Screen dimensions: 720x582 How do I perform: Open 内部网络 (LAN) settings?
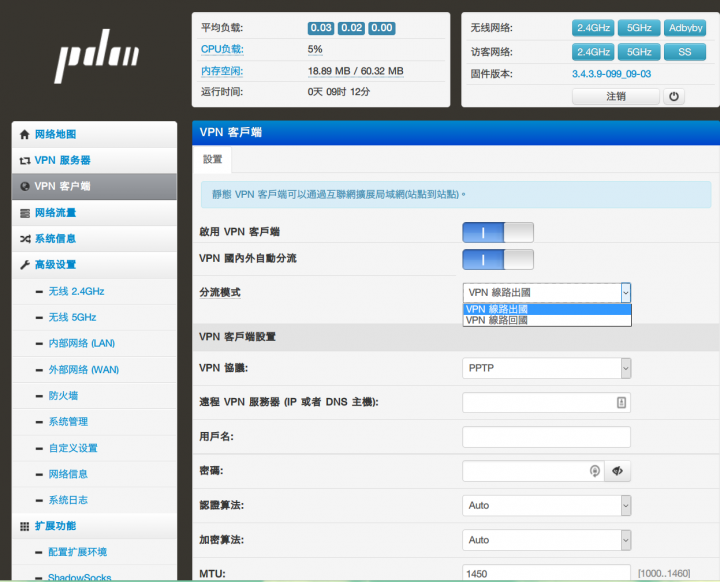82,344
